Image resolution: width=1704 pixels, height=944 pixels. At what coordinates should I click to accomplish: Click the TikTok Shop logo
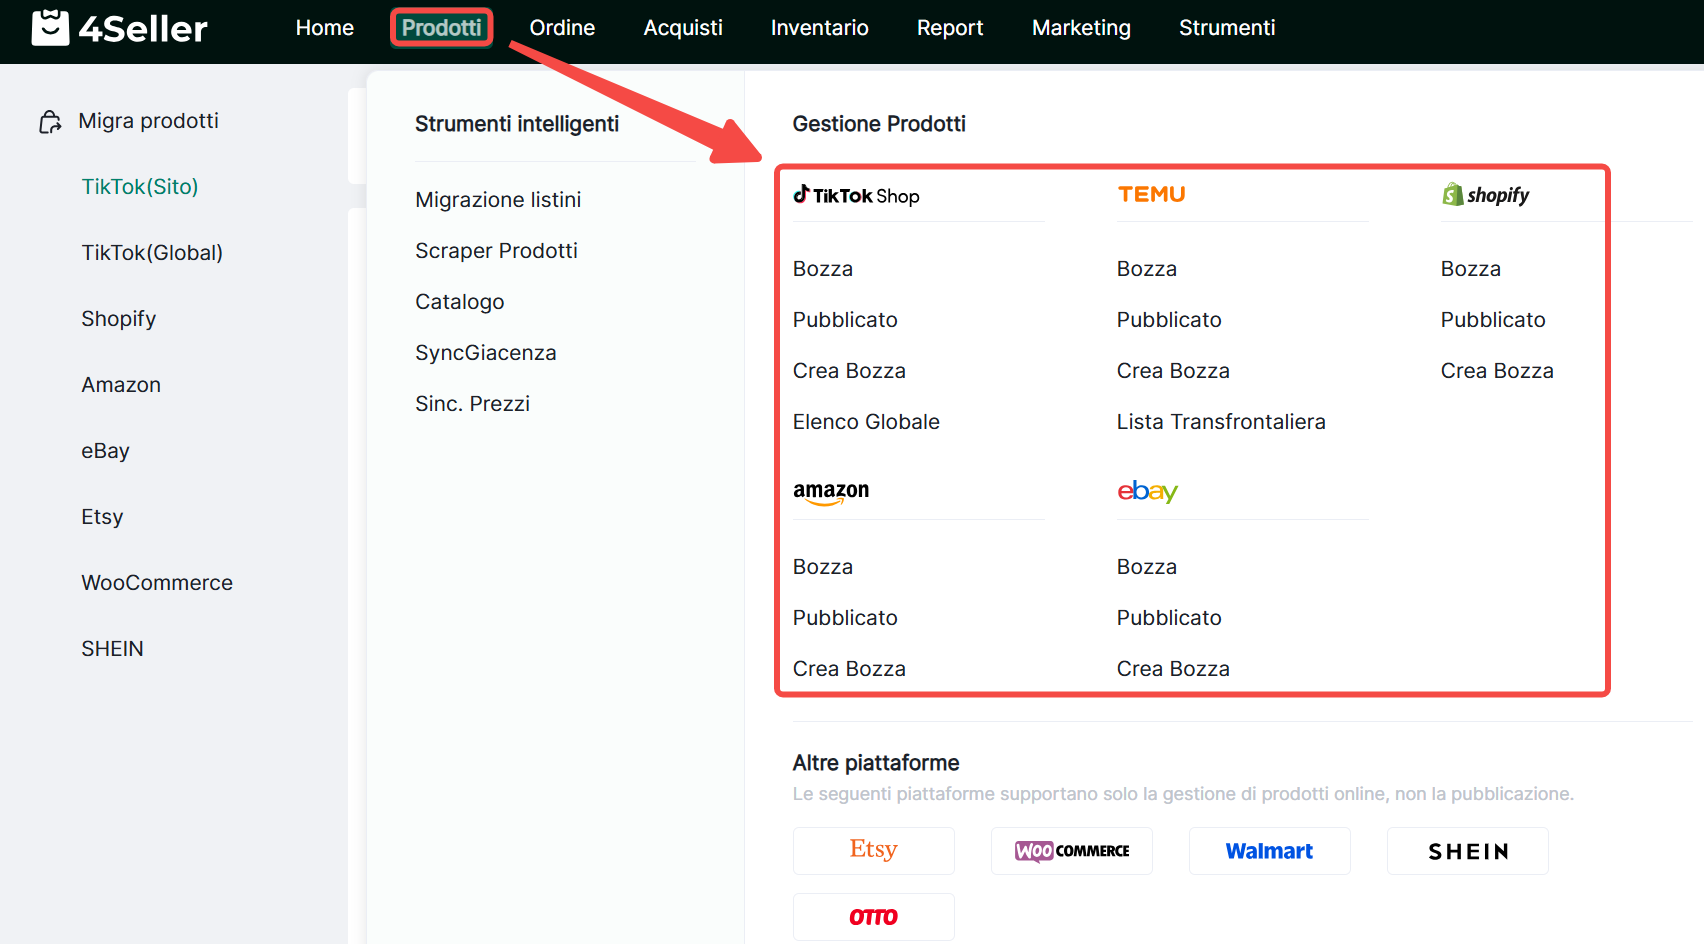pyautogui.click(x=856, y=195)
